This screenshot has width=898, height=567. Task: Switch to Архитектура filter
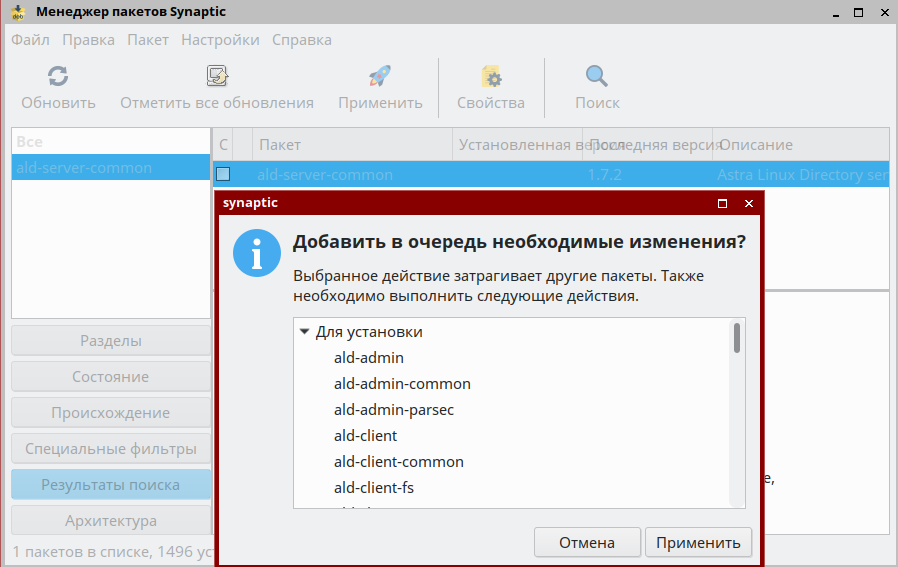click(x=111, y=521)
